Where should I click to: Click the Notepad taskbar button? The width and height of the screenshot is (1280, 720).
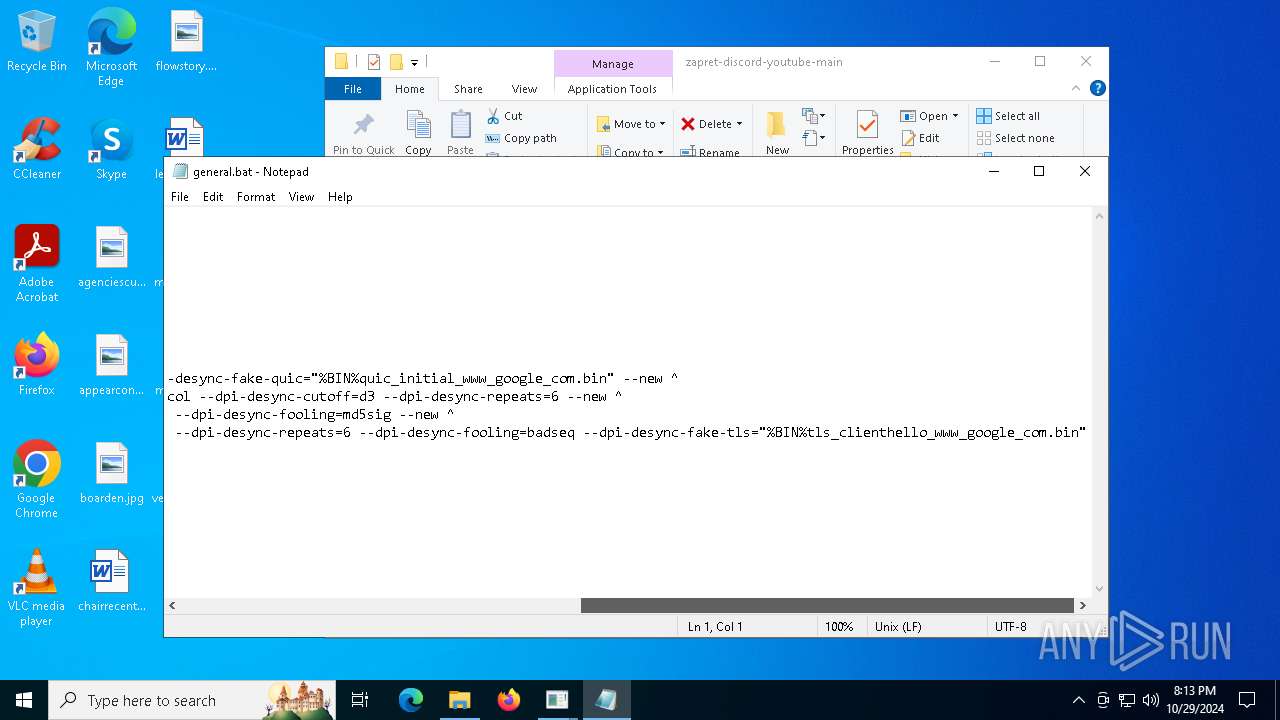[606, 700]
